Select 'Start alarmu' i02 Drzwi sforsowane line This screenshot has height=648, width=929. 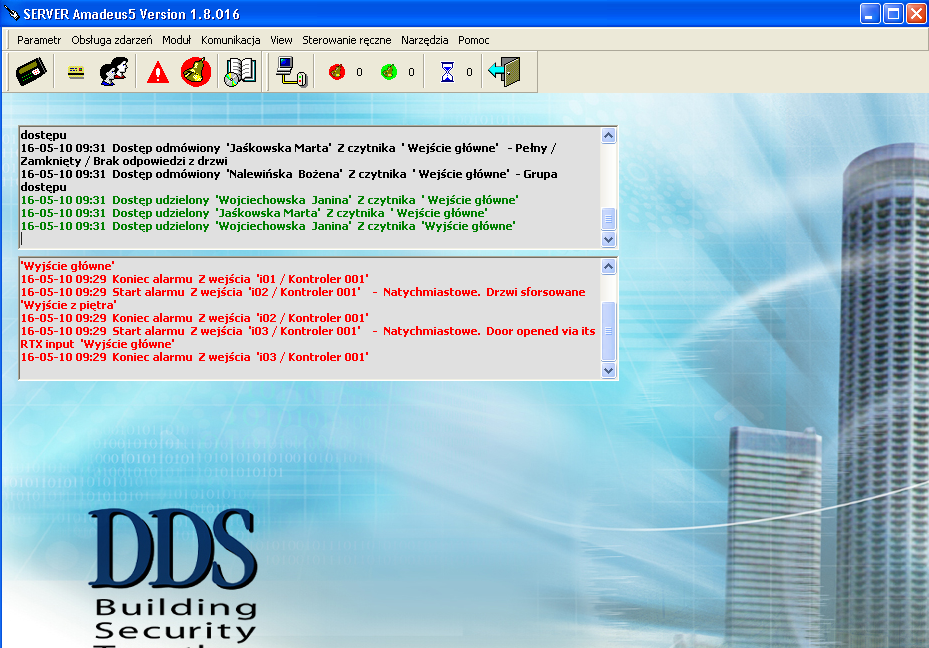click(303, 298)
